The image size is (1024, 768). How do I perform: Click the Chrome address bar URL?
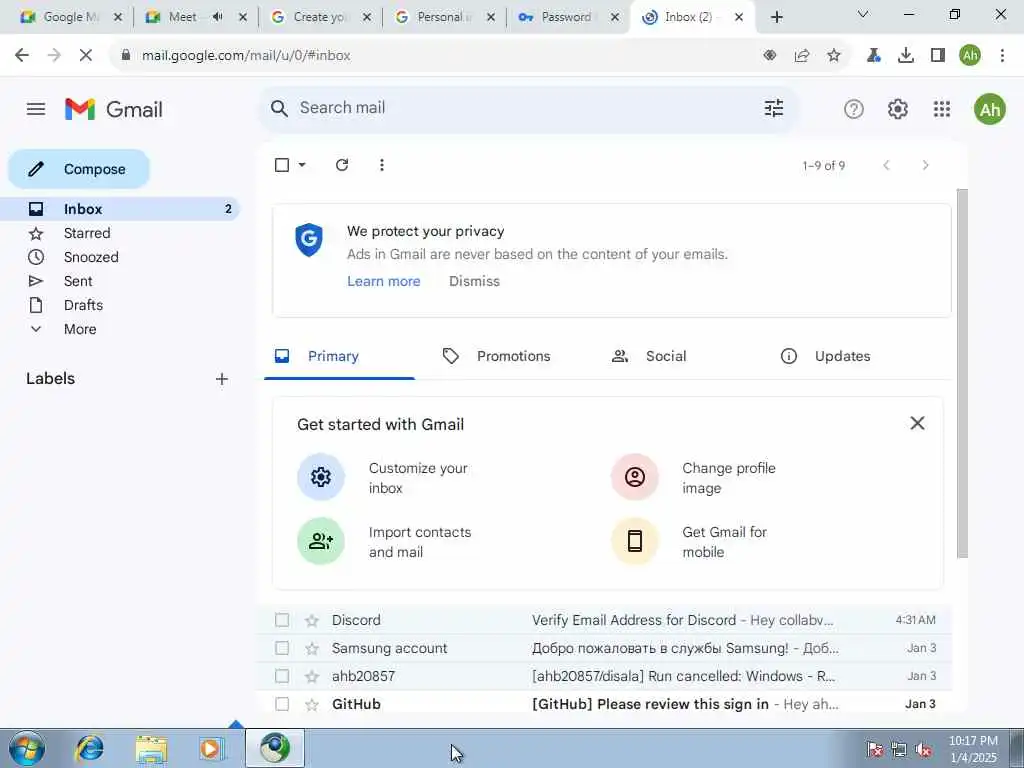246,56
